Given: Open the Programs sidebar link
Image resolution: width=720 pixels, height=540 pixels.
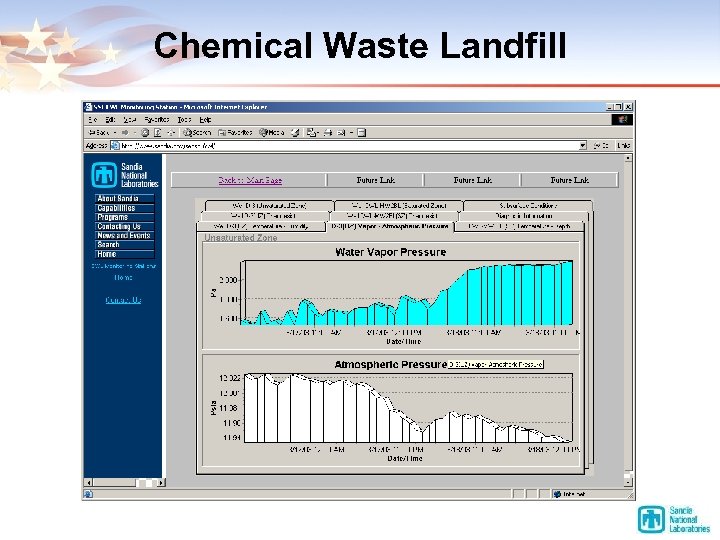Looking at the screenshot, I should (124, 217).
